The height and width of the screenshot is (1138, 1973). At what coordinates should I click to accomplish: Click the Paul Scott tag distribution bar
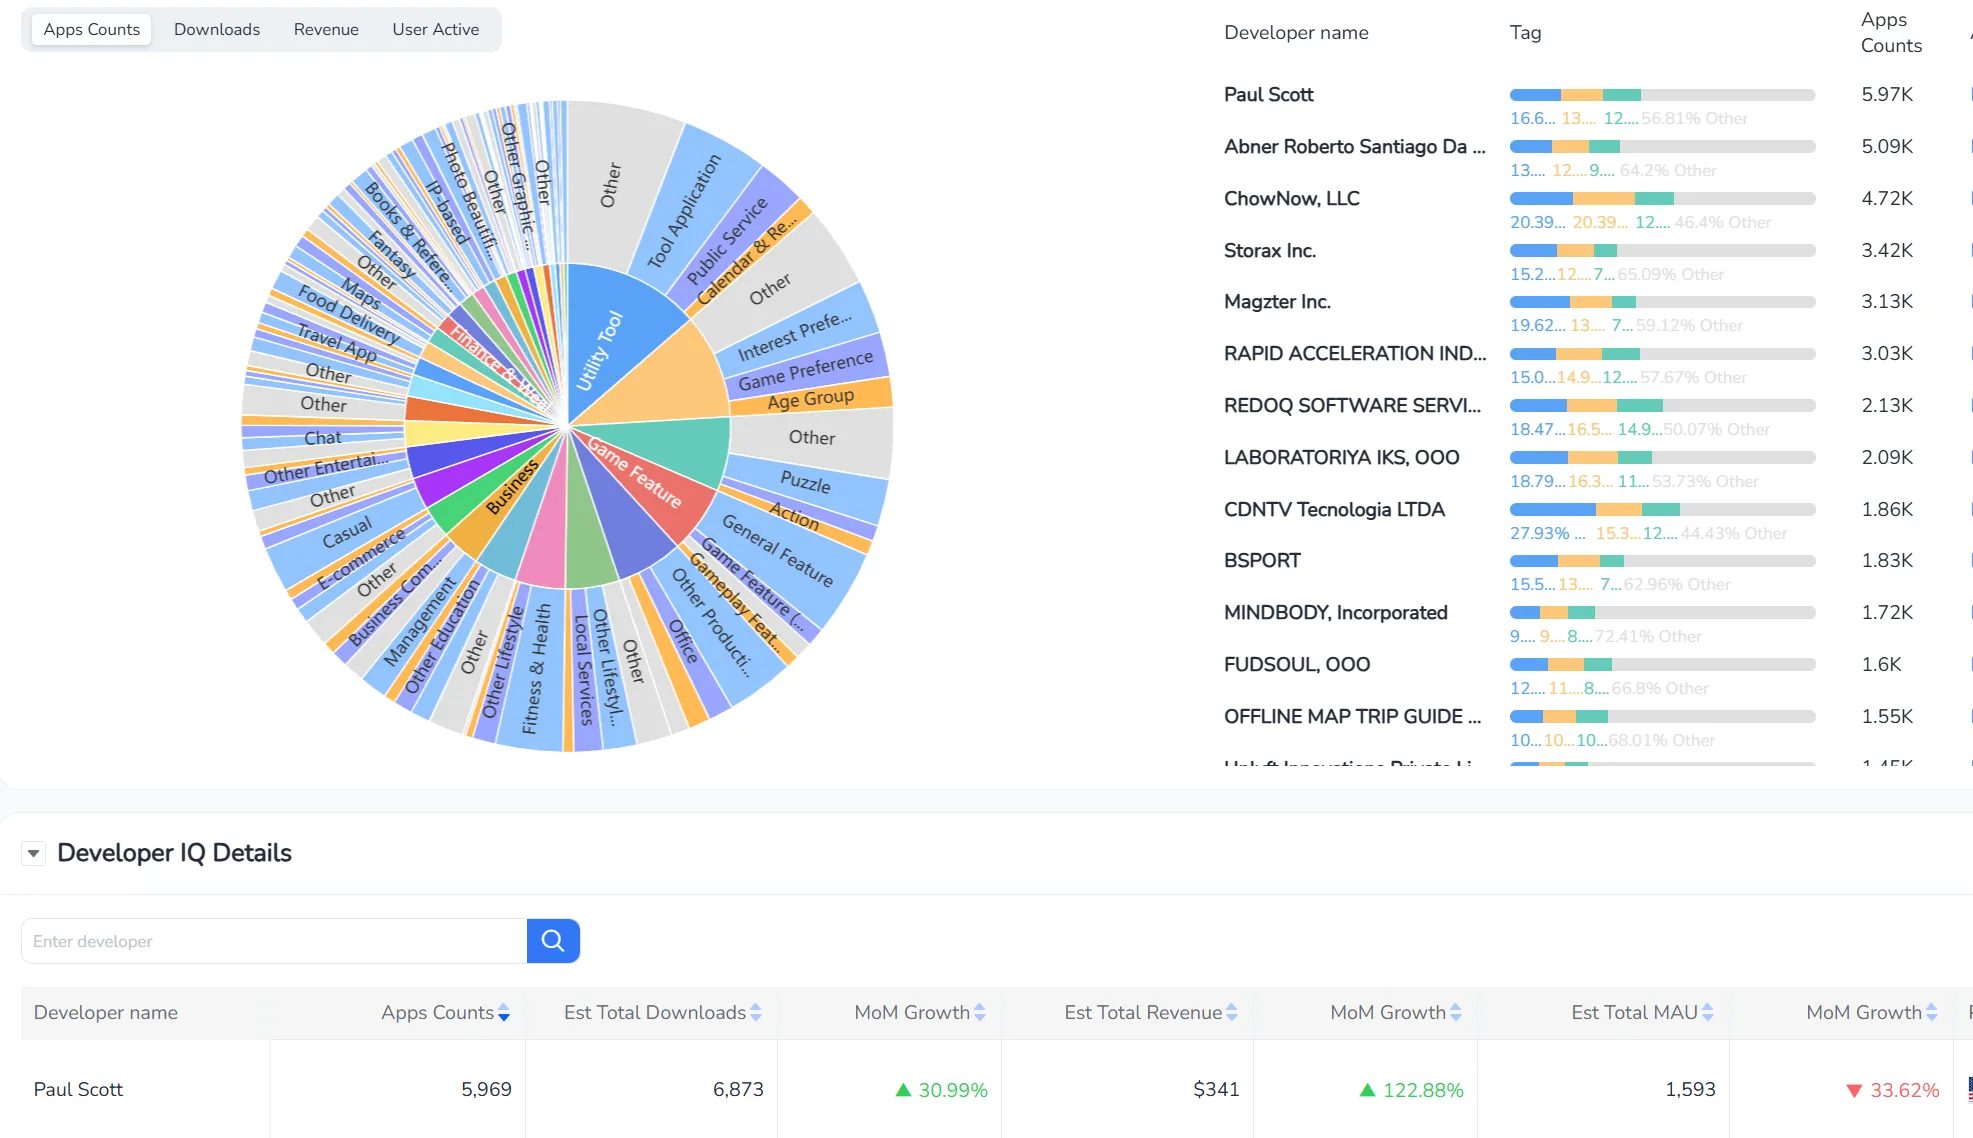(1661, 95)
